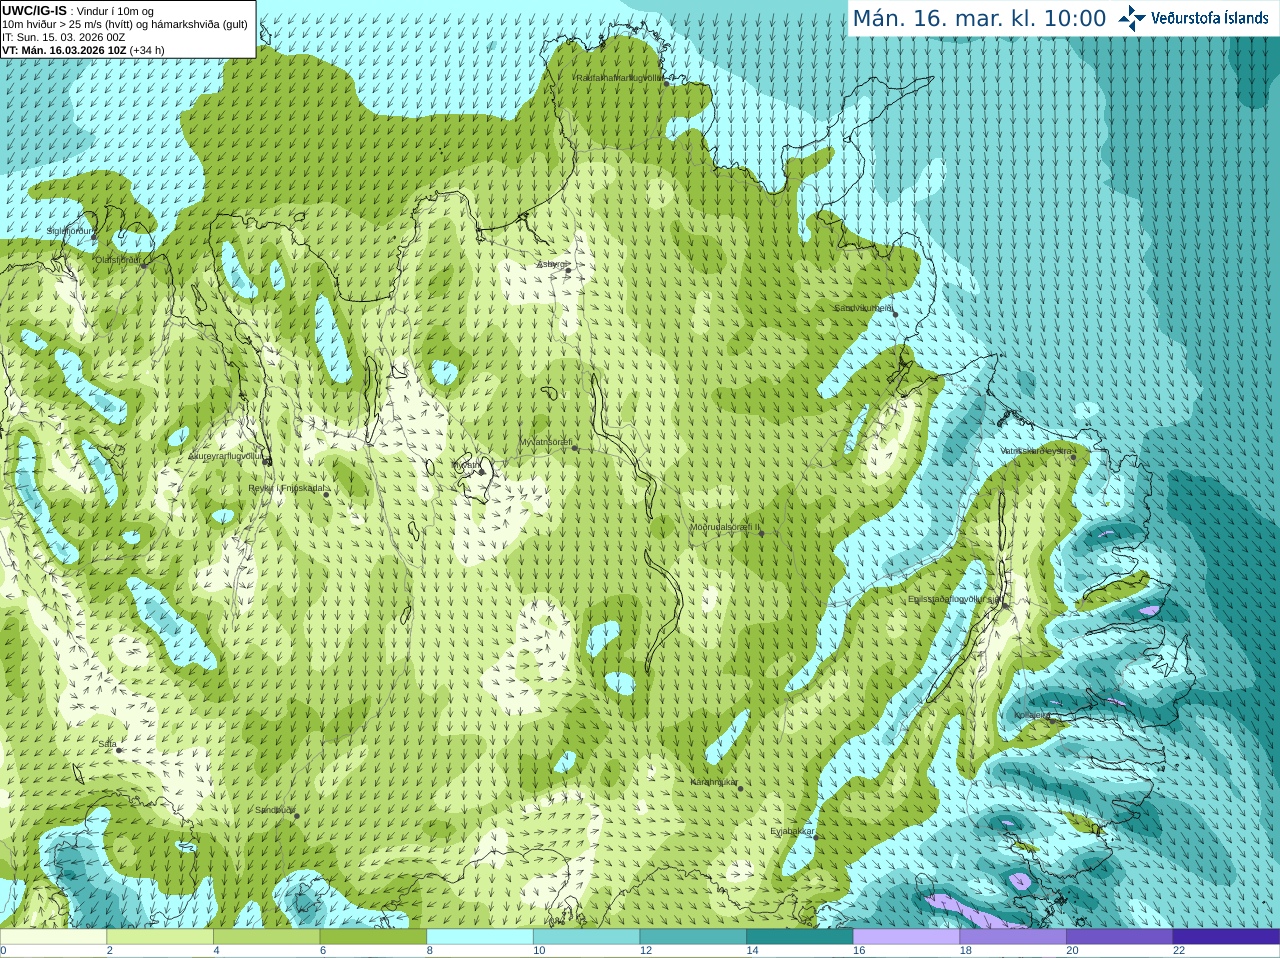Select the date heading Mán. 16. mar. kl. 10:00
Viewport: 1280px width, 958px height.
(979, 19)
